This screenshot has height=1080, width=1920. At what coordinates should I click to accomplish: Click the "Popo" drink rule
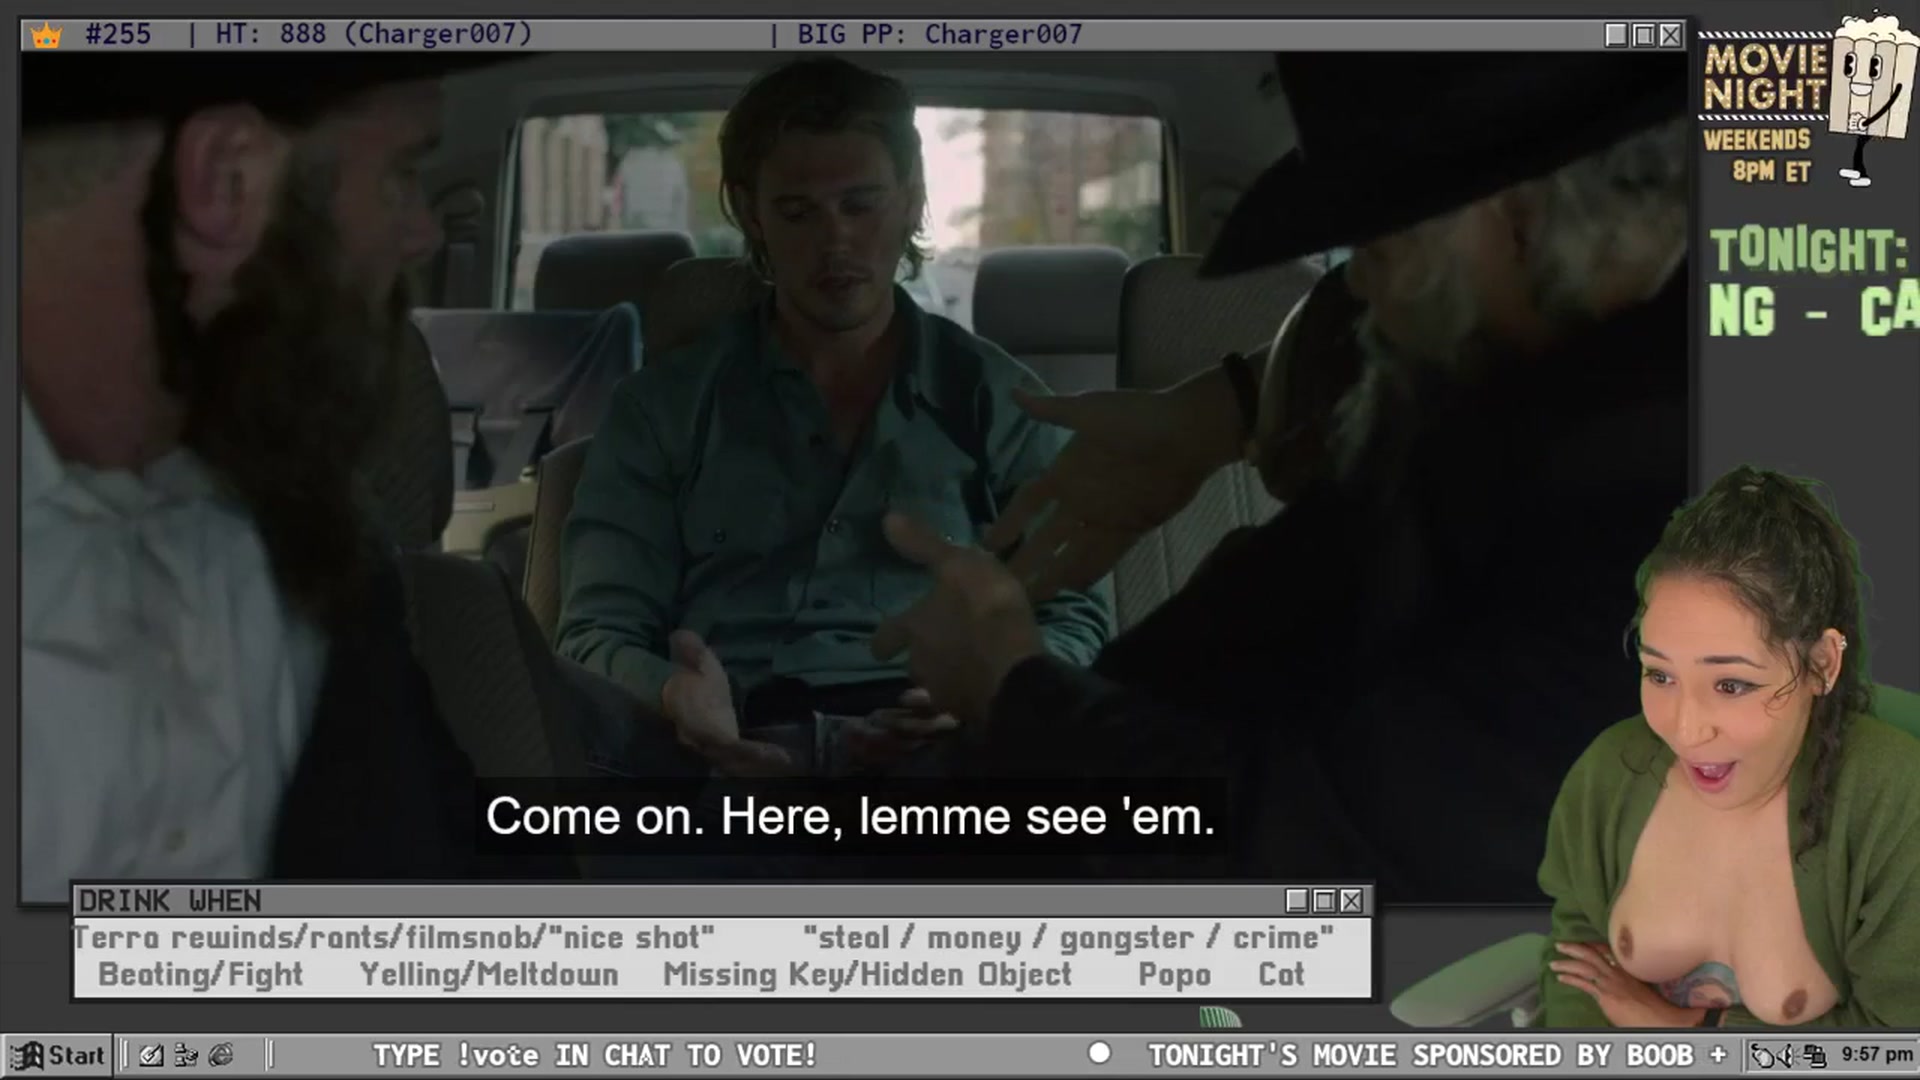[1174, 975]
